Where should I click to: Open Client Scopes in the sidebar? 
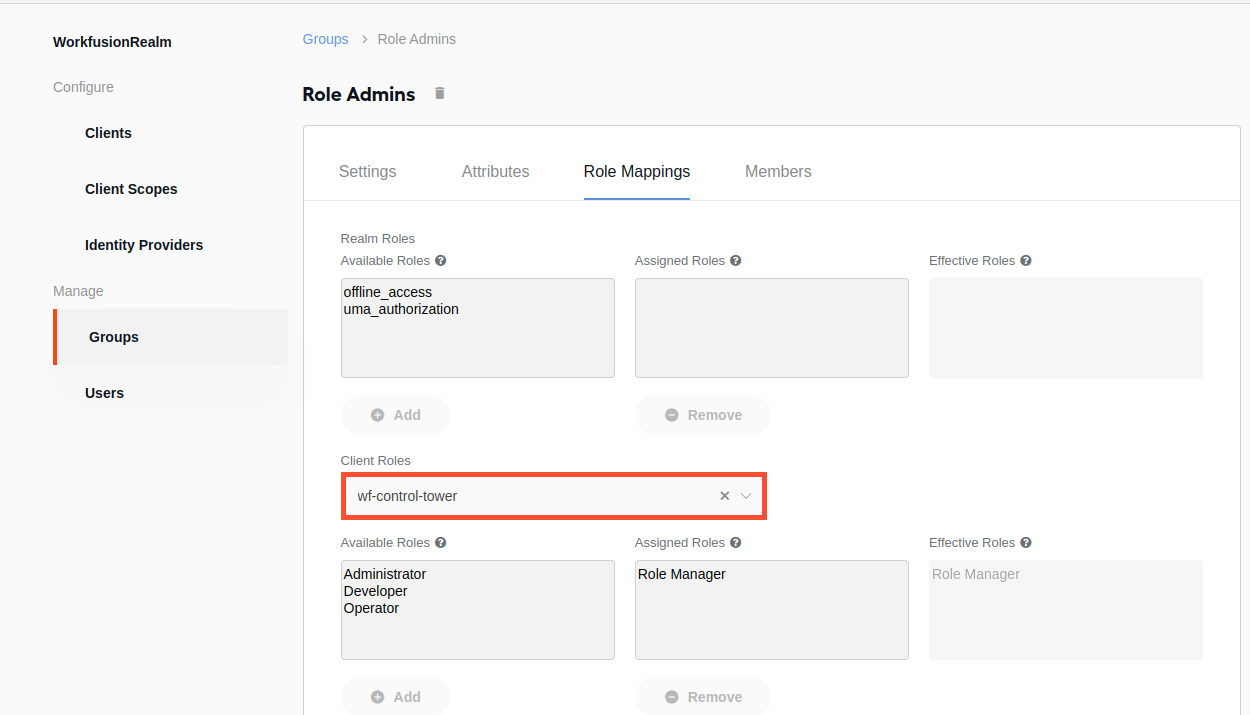[131, 189]
